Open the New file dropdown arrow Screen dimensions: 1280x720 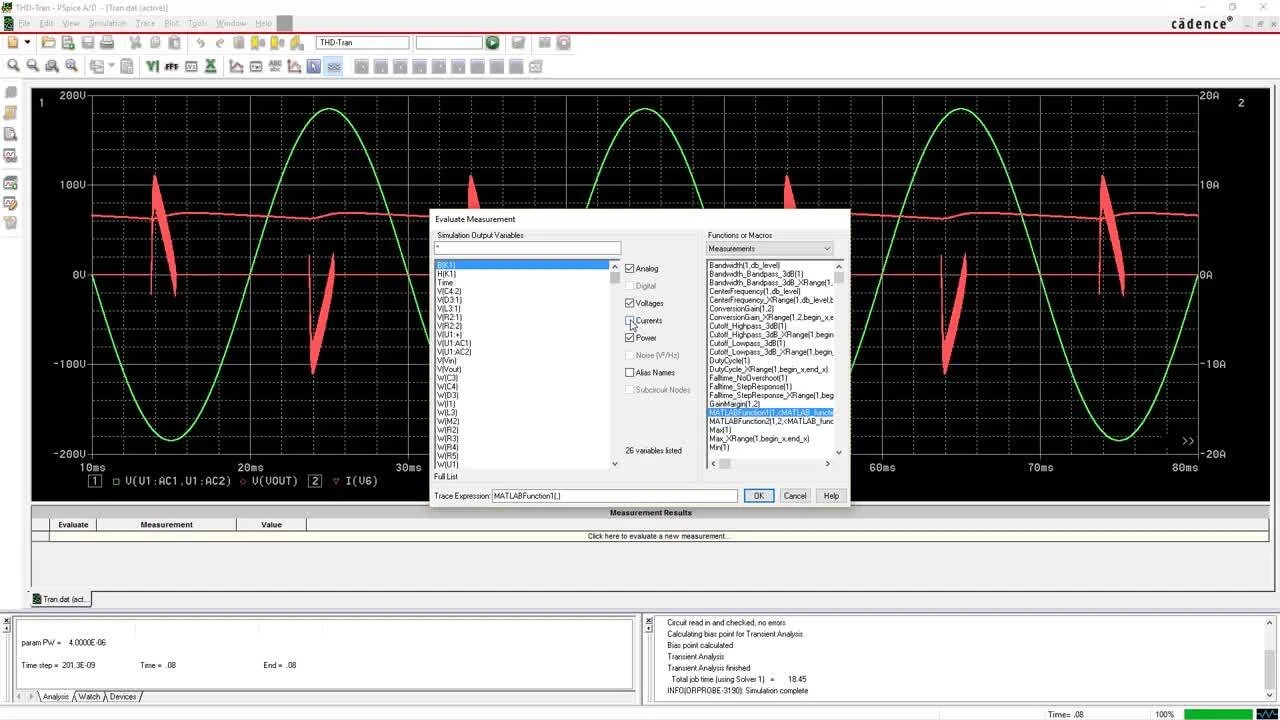pos(28,43)
